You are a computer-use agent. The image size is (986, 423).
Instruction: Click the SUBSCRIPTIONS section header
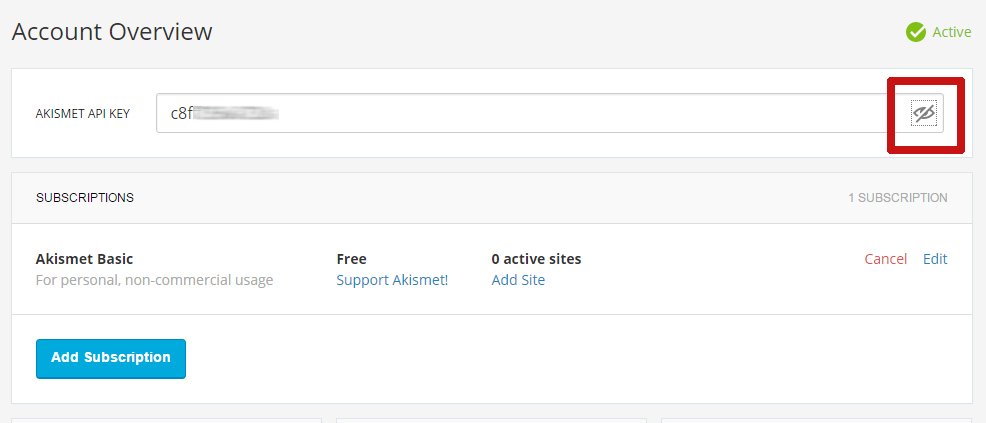coord(85,198)
